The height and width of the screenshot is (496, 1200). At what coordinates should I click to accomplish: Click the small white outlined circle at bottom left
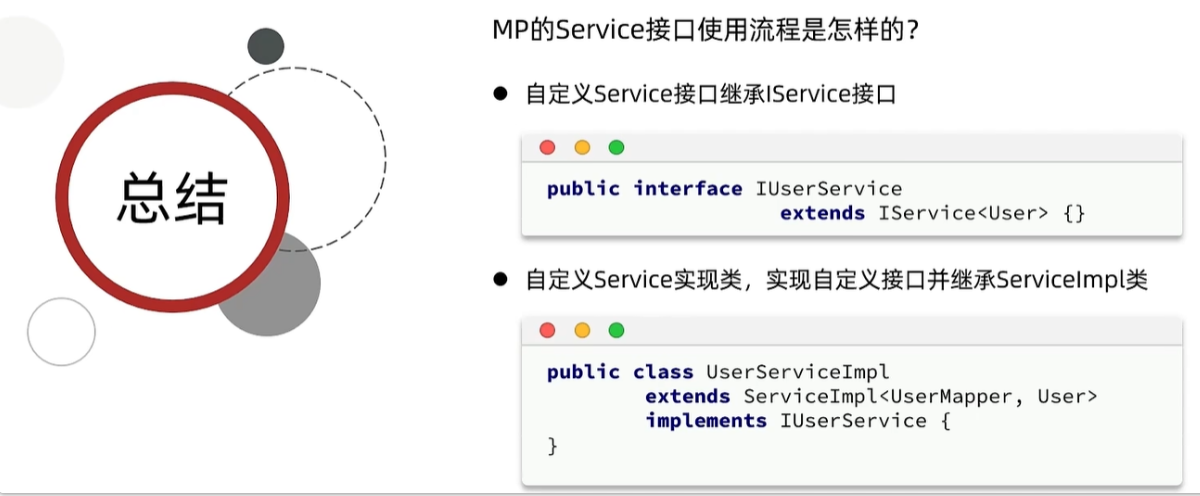[x=61, y=331]
